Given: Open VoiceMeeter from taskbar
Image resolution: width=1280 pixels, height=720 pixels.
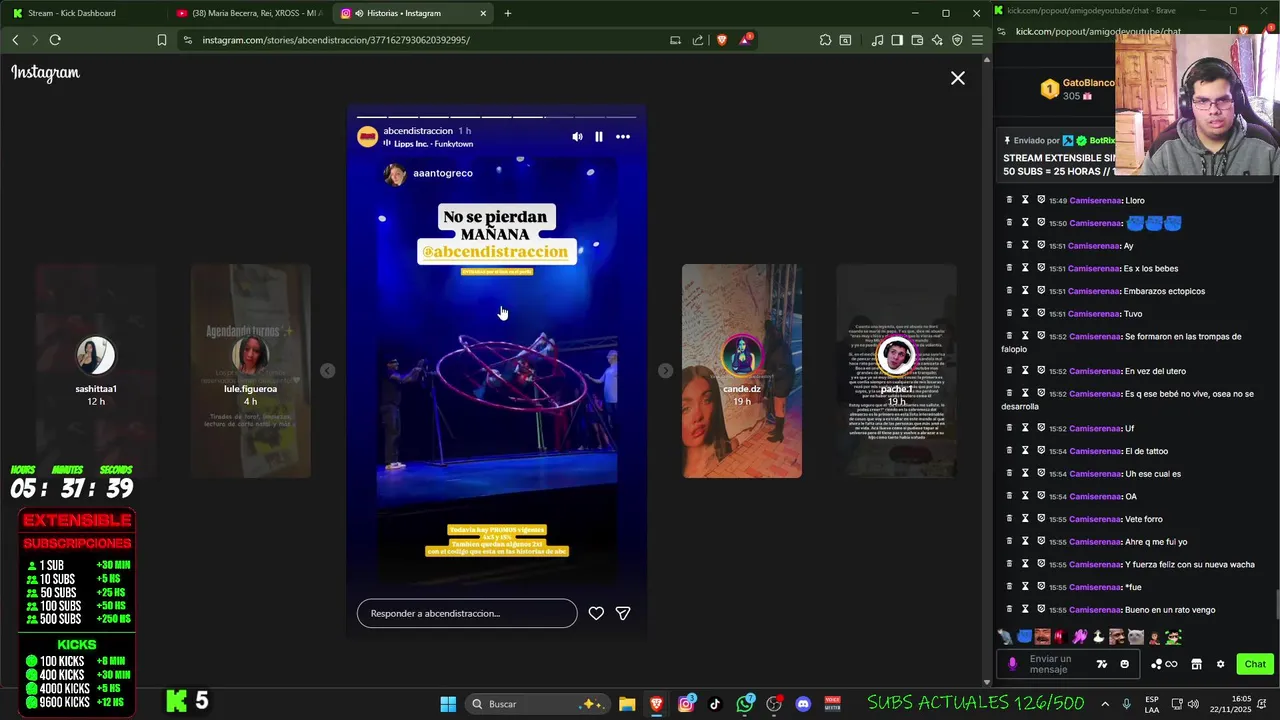Looking at the screenshot, I should pos(833,704).
